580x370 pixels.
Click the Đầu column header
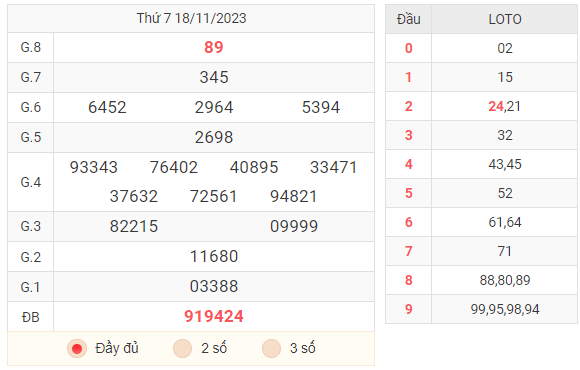coord(408,19)
